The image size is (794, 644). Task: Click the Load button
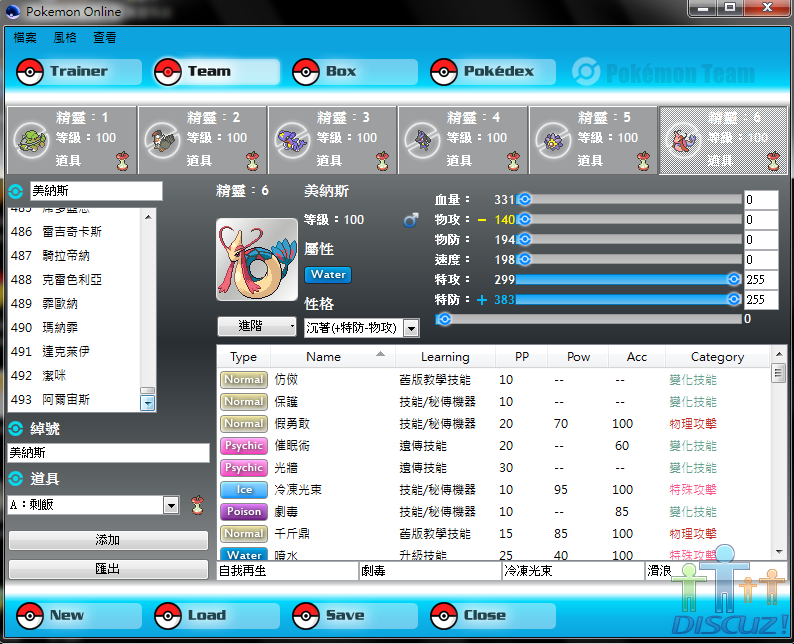[x=217, y=616]
